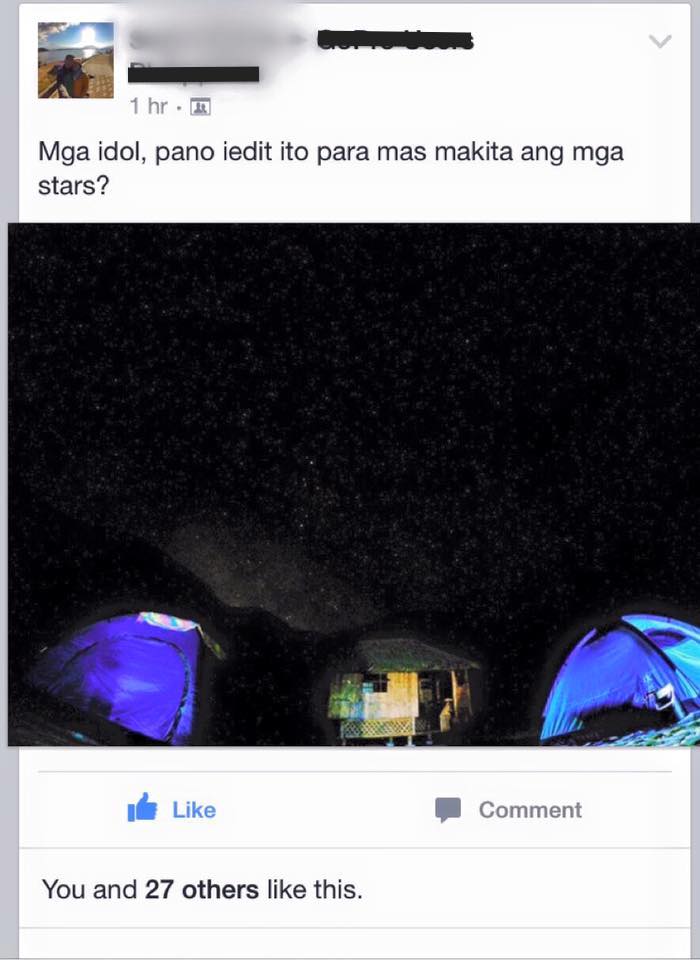Click the speech bubble Comment icon
Screen dimensions: 700x960
448,809
